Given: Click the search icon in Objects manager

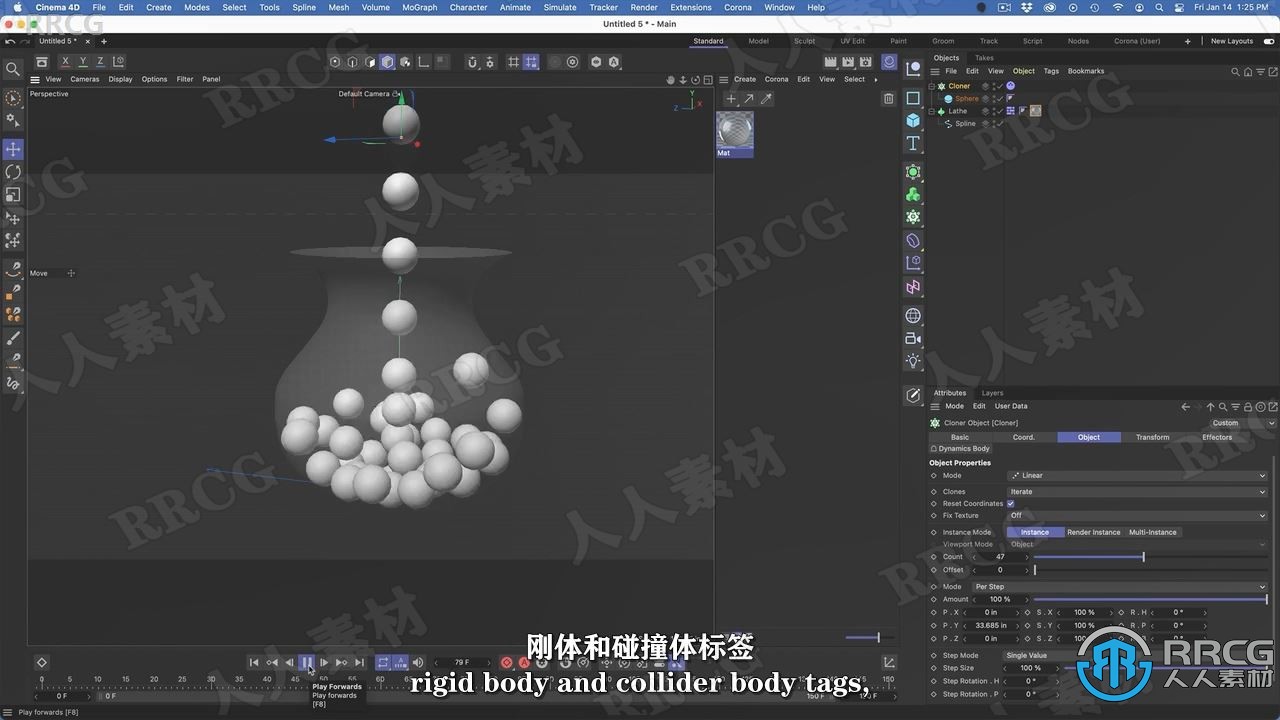Looking at the screenshot, I should (x=1235, y=71).
